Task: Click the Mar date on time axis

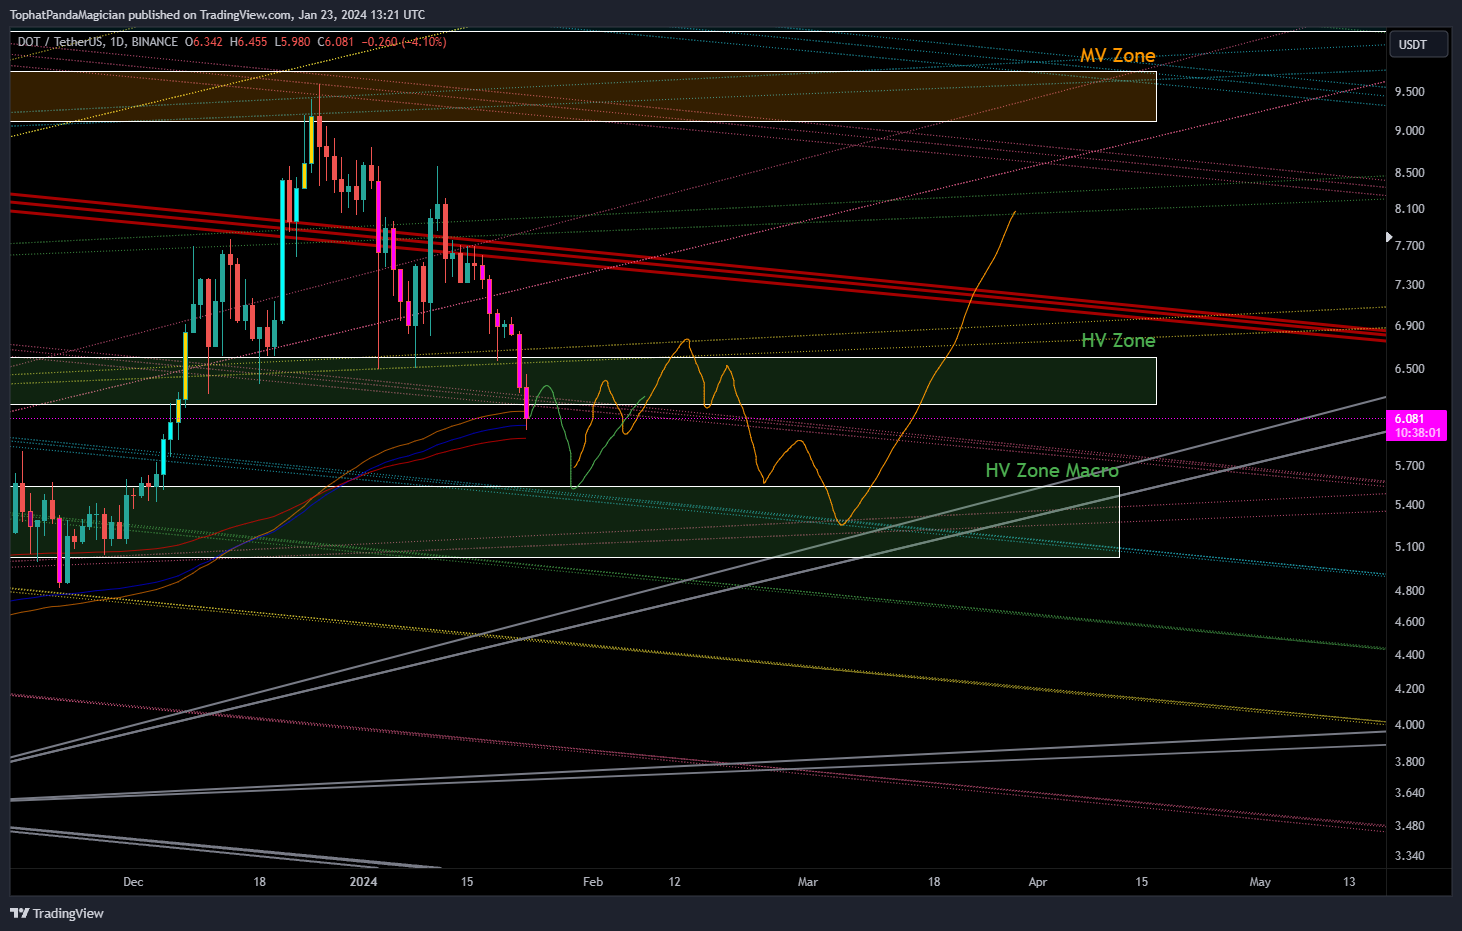Action: tap(807, 882)
